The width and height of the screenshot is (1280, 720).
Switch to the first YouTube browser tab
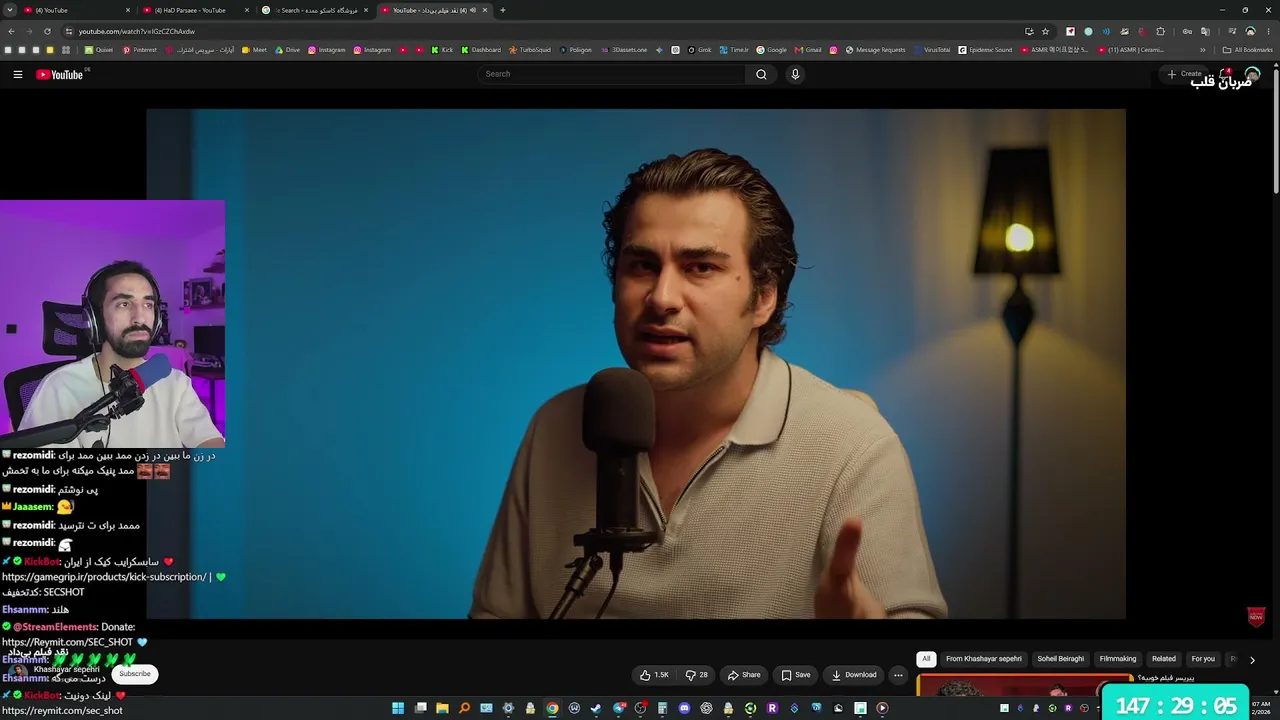75,10
